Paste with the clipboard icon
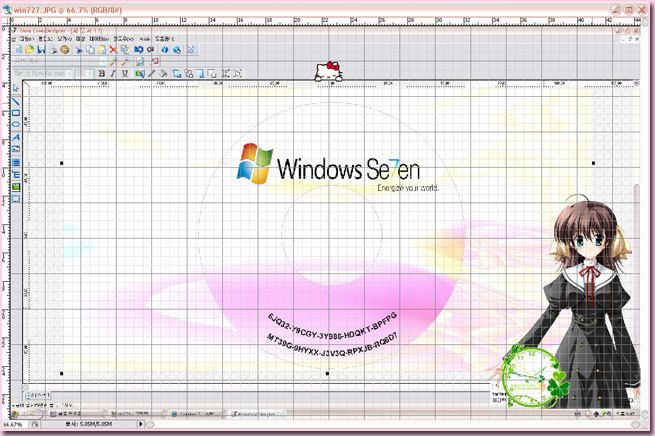Viewport: 655px width, 436px height. (102, 50)
